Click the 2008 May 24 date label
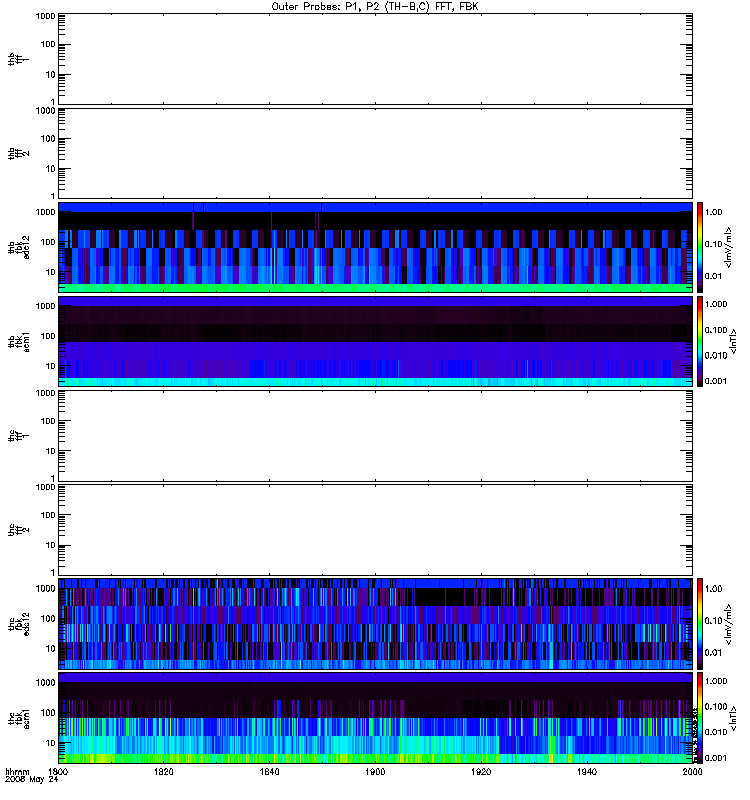The width and height of the screenshot is (750, 800). point(32,780)
